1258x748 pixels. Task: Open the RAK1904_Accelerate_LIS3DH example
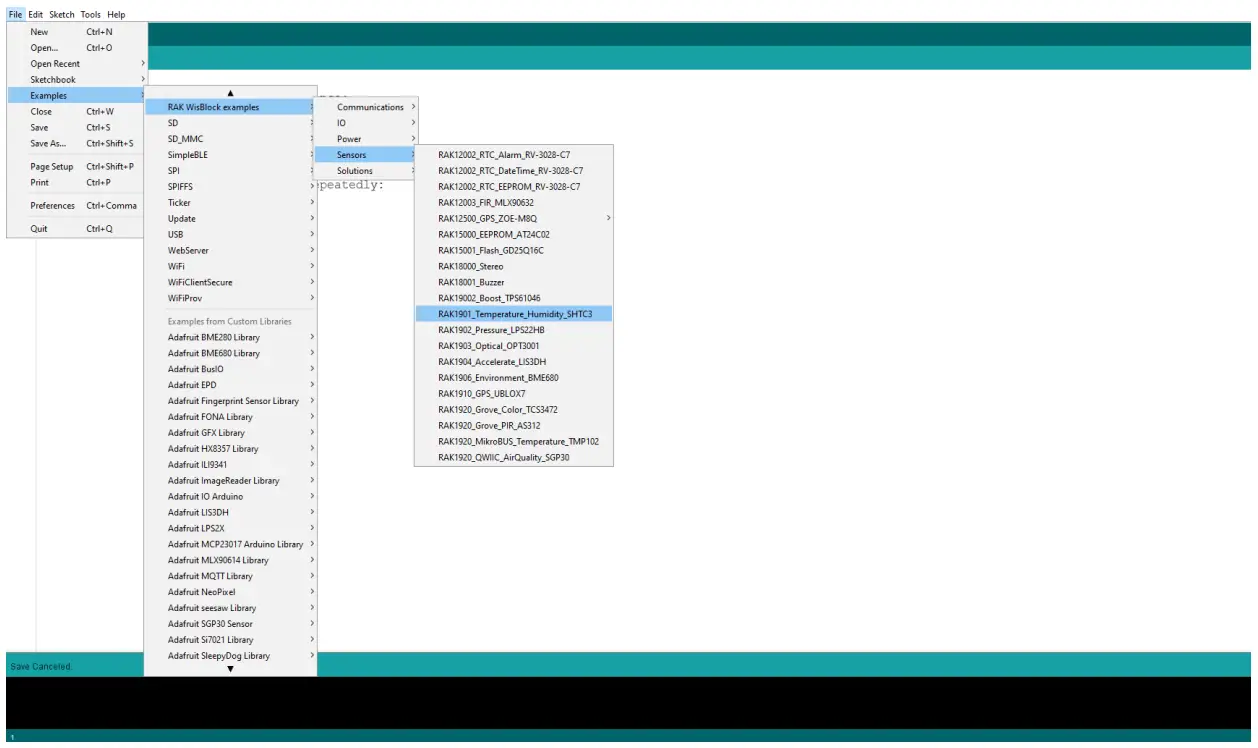(514, 362)
